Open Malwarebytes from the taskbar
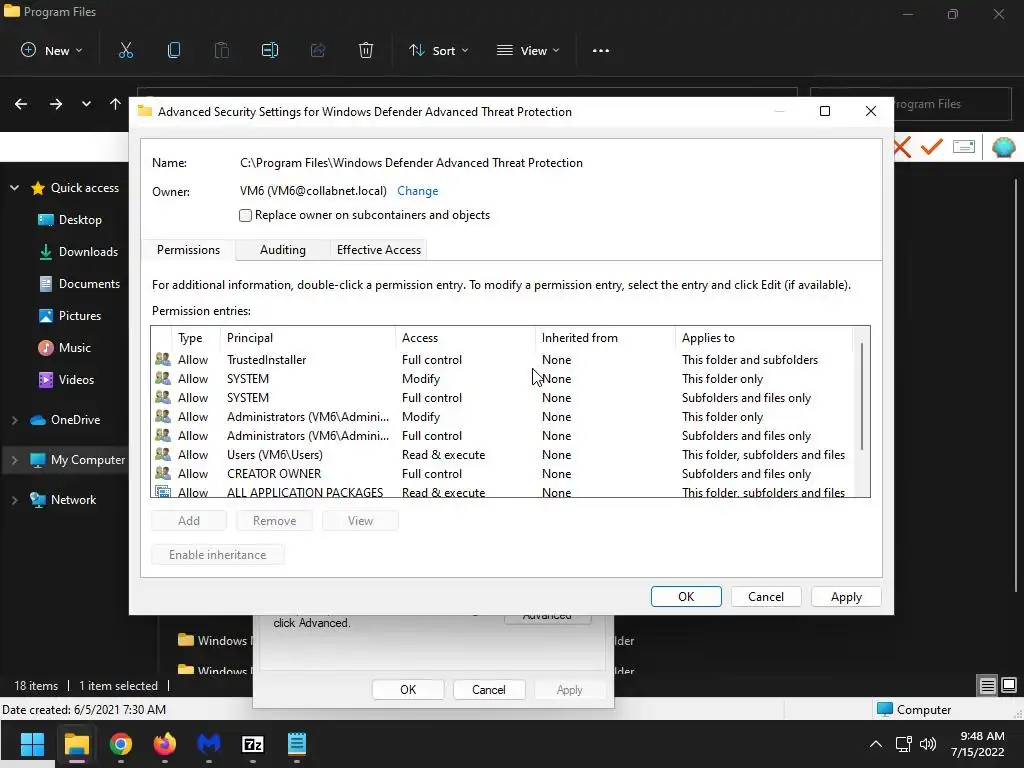 pyautogui.click(x=209, y=744)
